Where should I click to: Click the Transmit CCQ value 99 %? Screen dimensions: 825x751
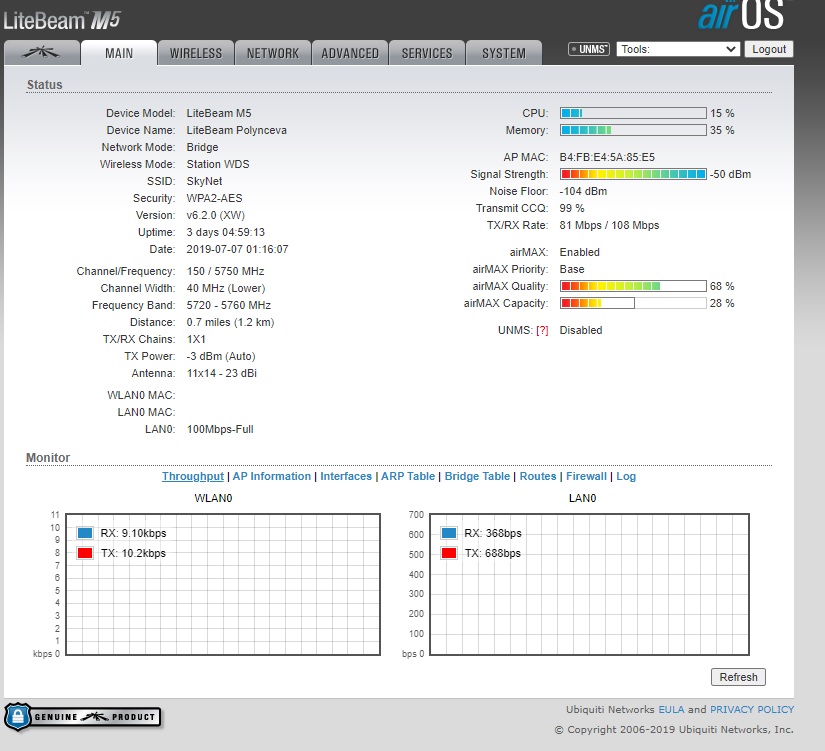[572, 208]
